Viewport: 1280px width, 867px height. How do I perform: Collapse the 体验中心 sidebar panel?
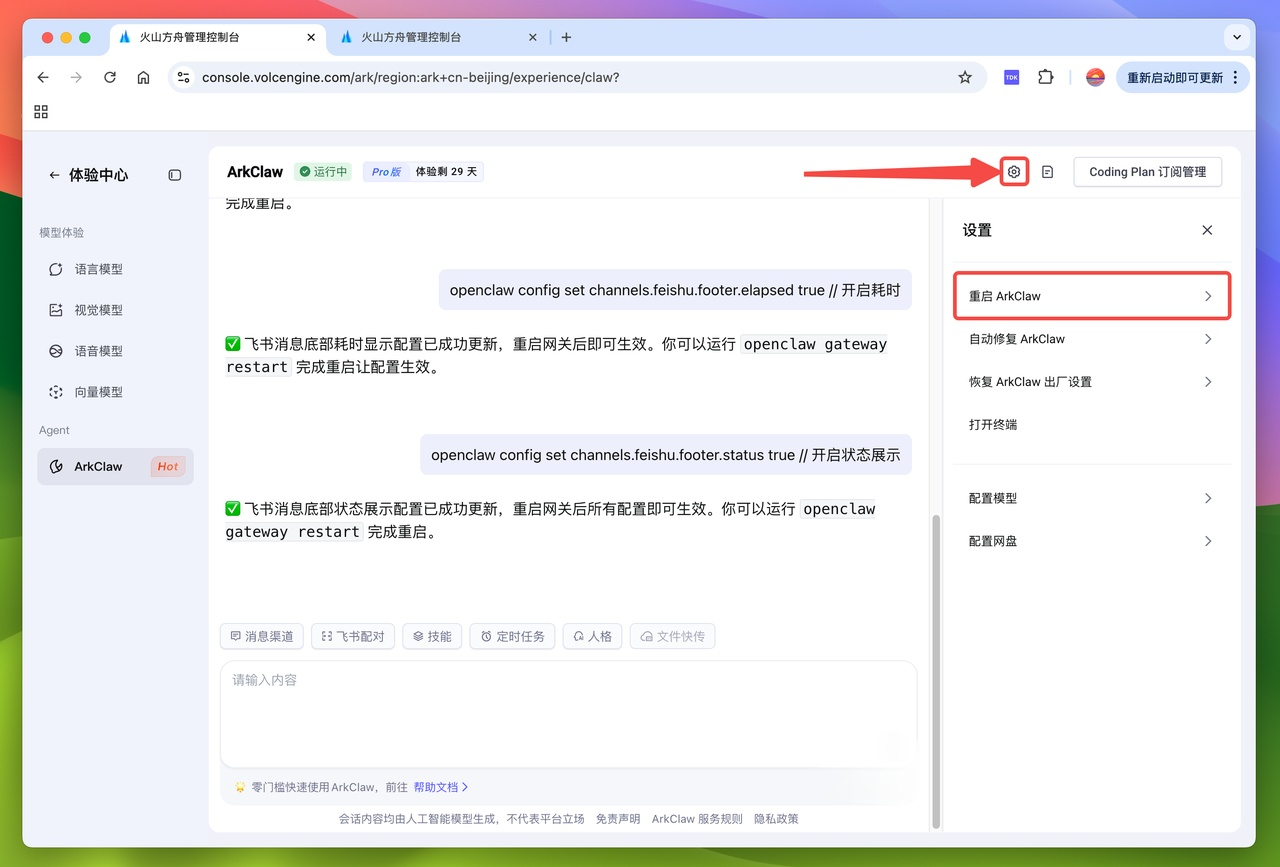(174, 174)
